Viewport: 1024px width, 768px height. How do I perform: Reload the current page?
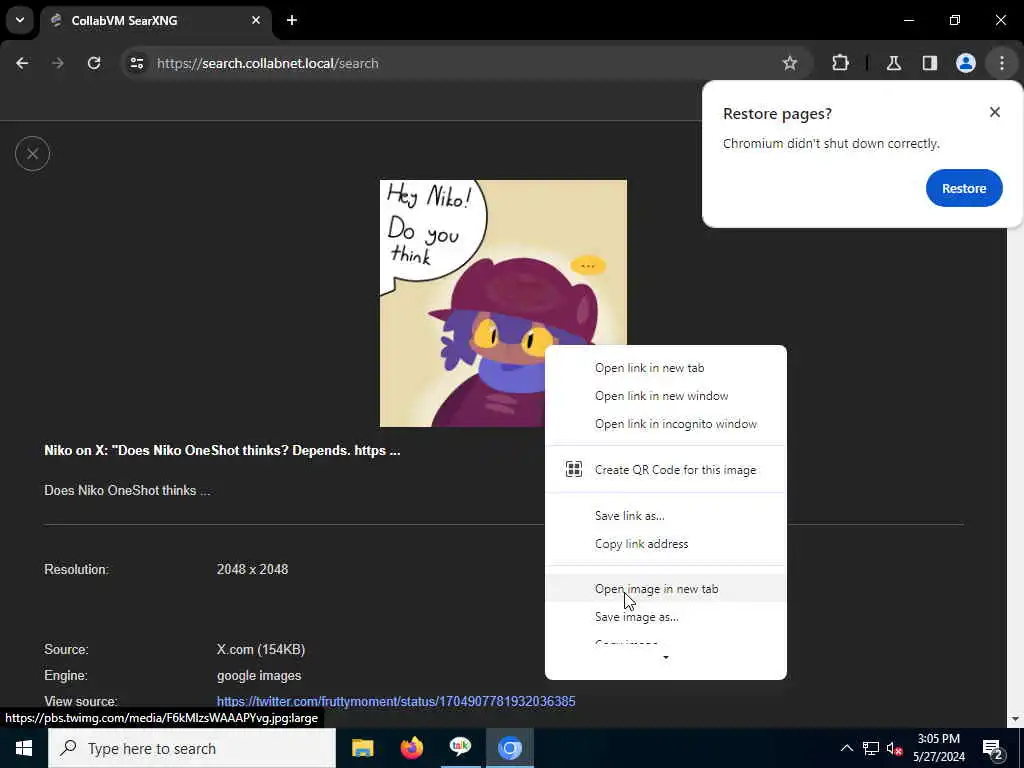click(94, 63)
